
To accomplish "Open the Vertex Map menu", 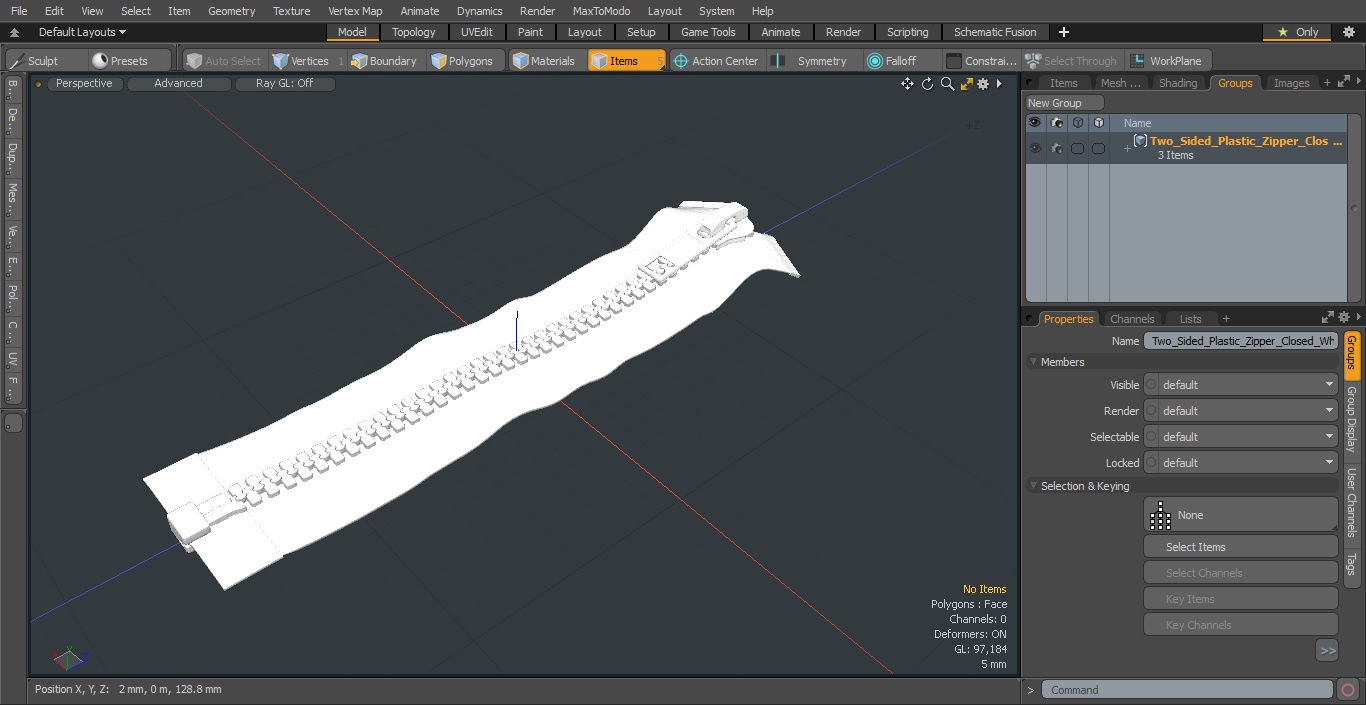I will pyautogui.click(x=355, y=11).
